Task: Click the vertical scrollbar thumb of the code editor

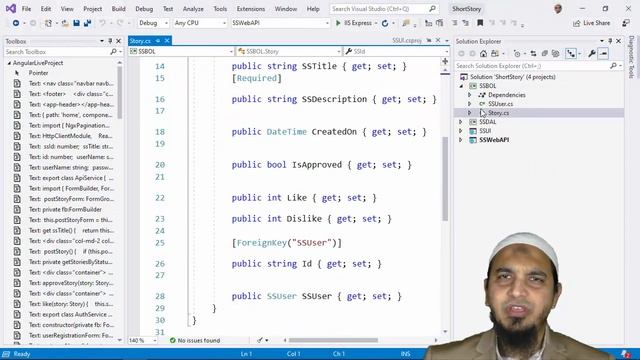Action: point(445,178)
